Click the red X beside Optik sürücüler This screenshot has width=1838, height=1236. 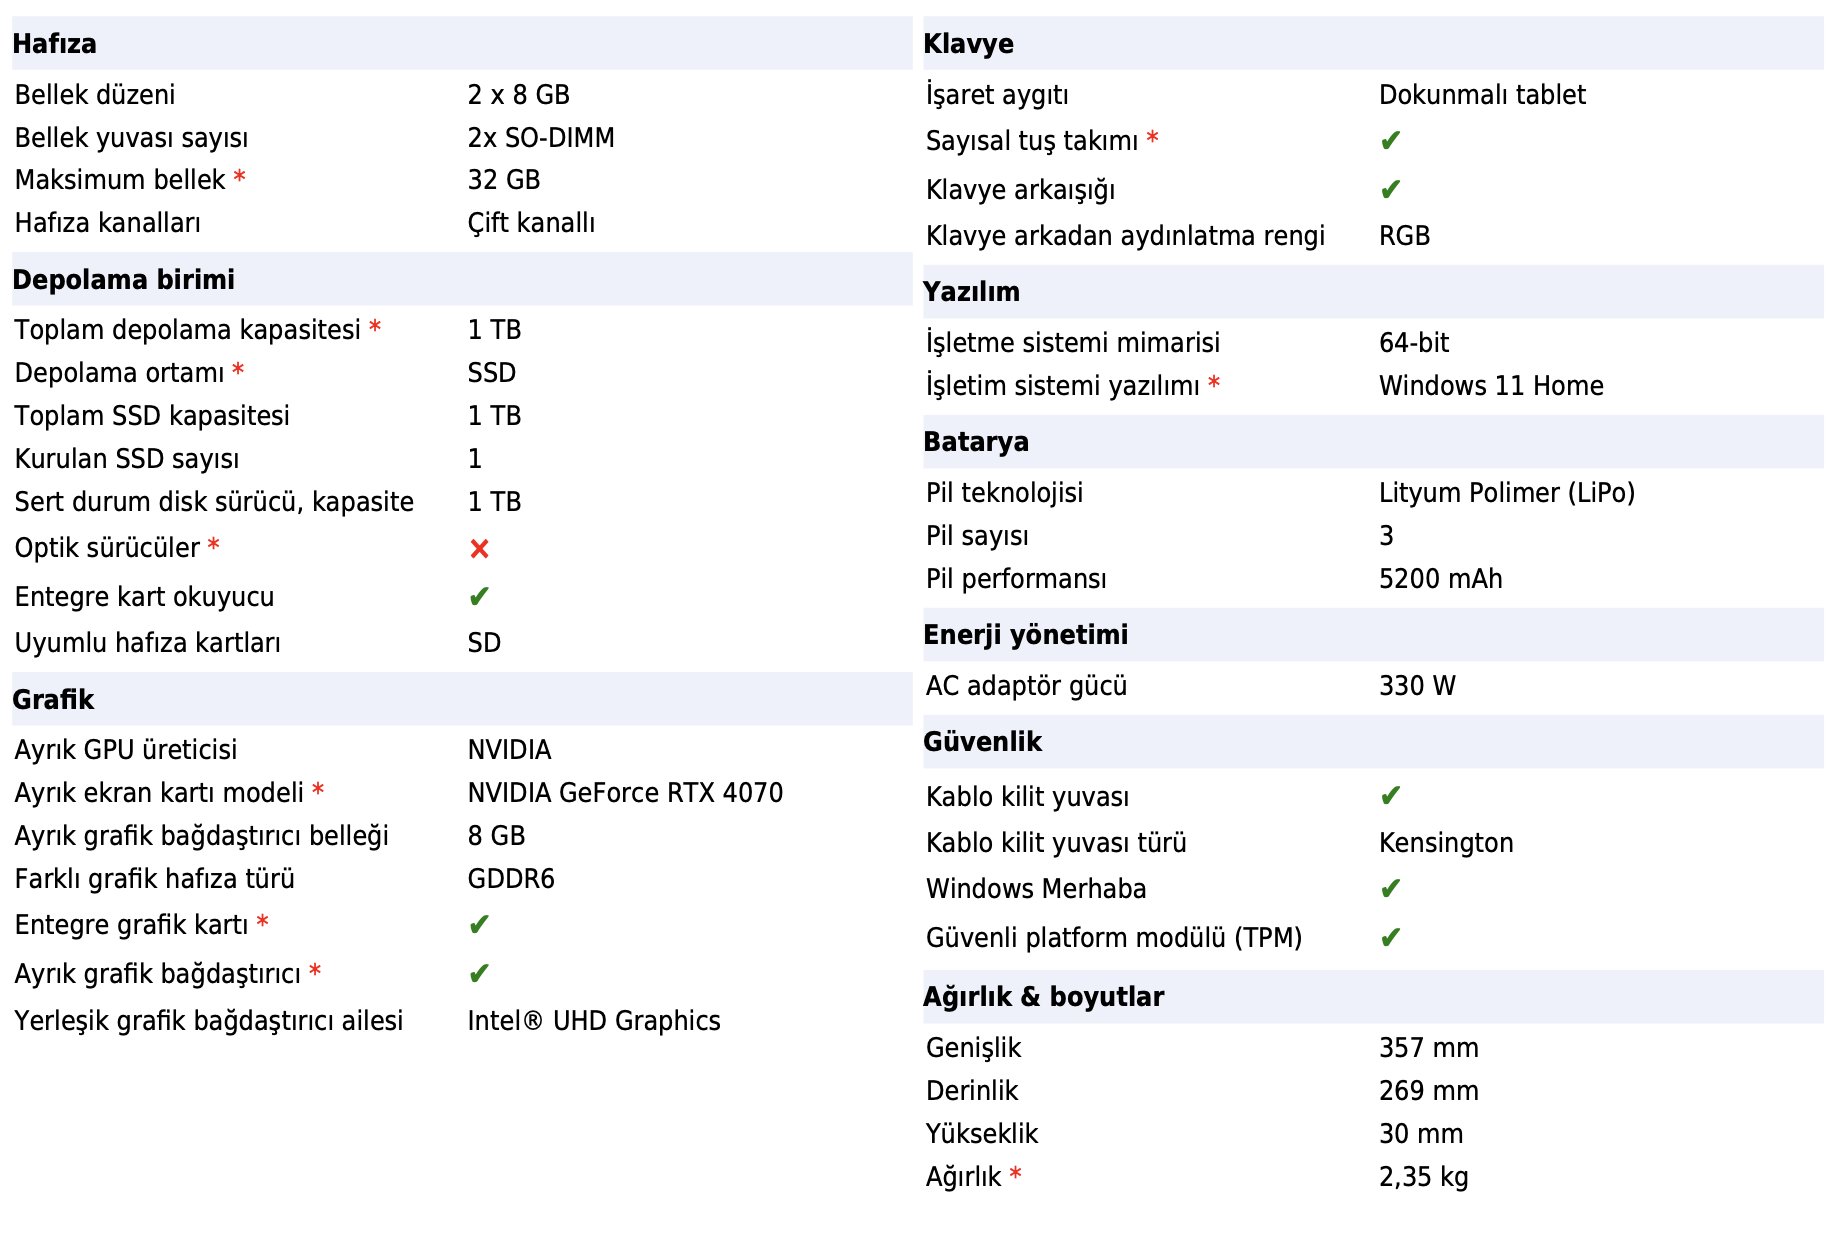479,549
